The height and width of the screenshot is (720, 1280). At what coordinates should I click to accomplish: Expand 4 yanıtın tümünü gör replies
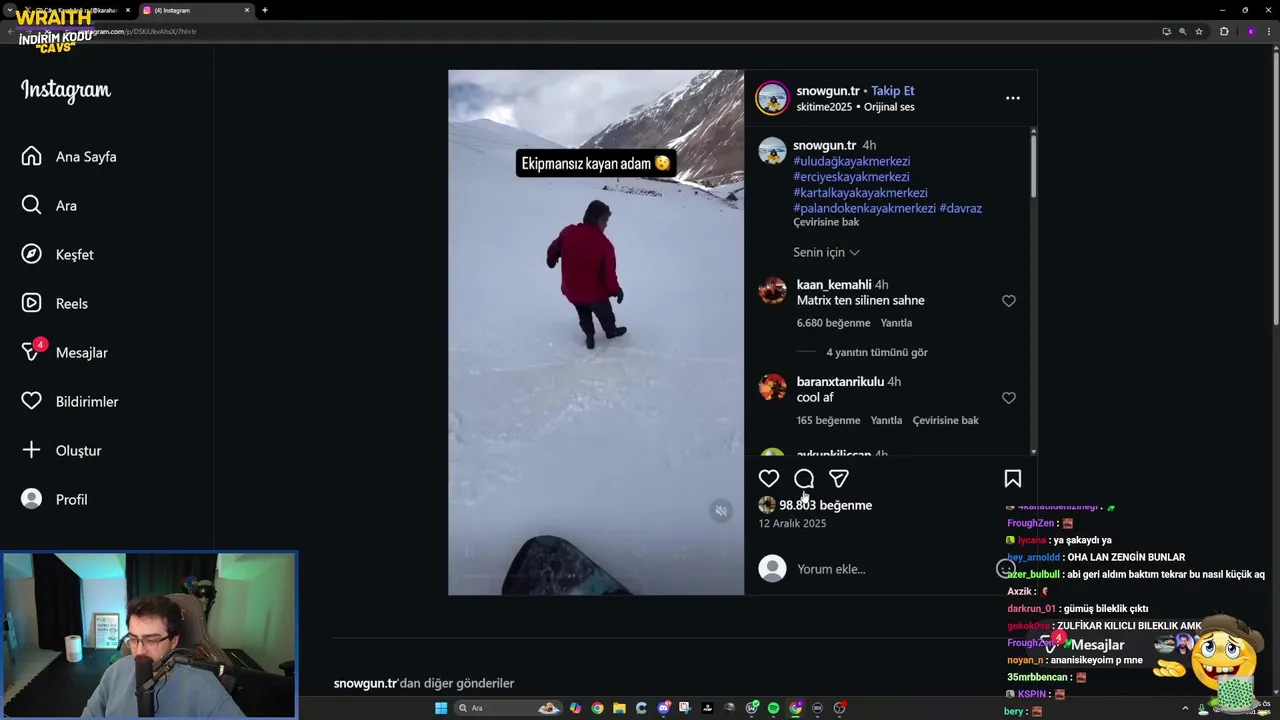[877, 353]
